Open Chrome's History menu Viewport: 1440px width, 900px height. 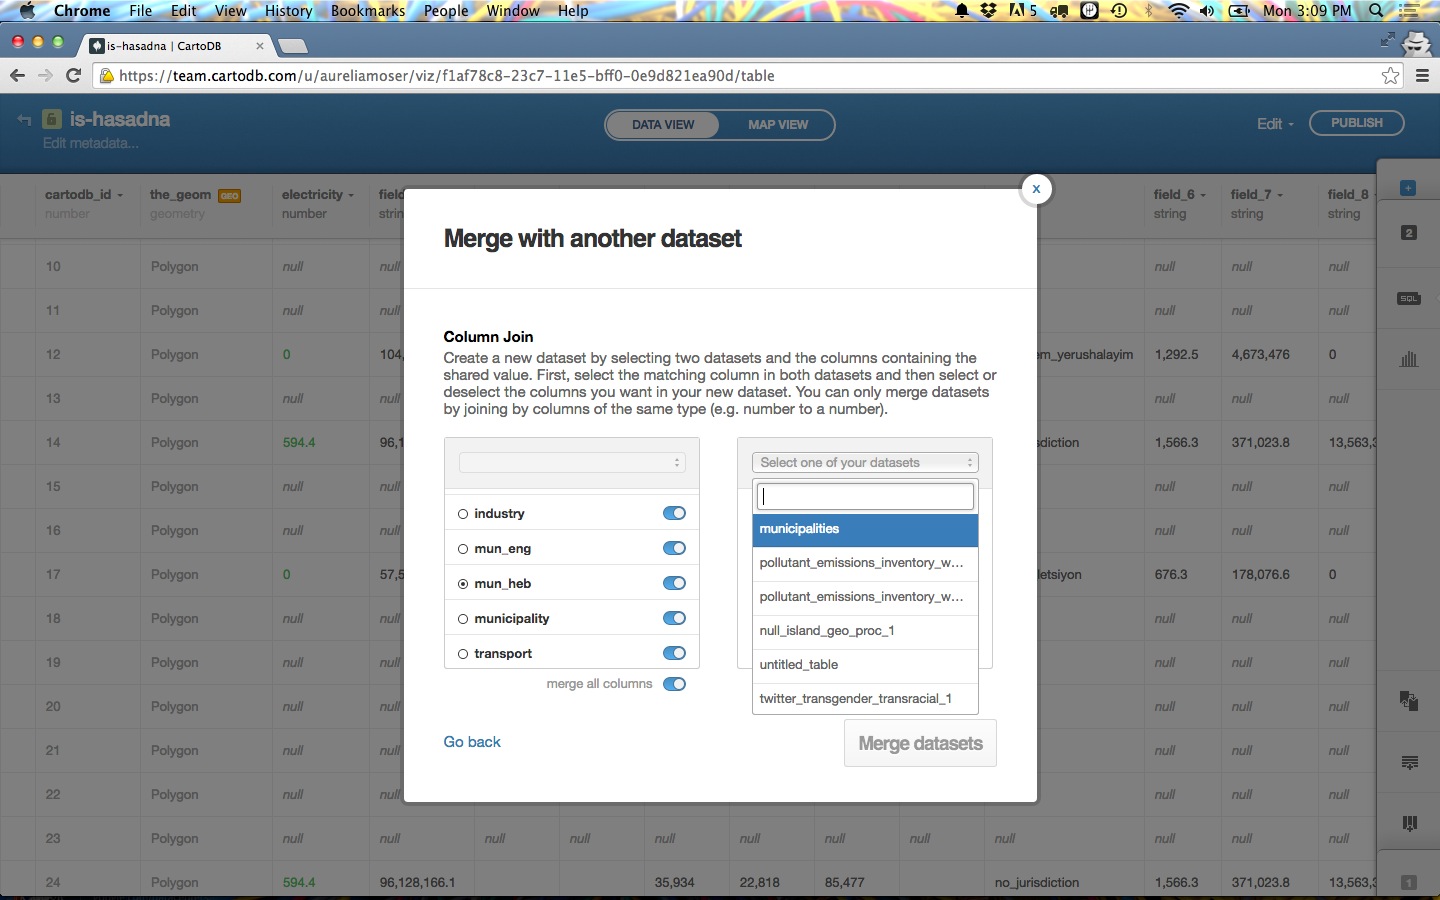point(289,11)
